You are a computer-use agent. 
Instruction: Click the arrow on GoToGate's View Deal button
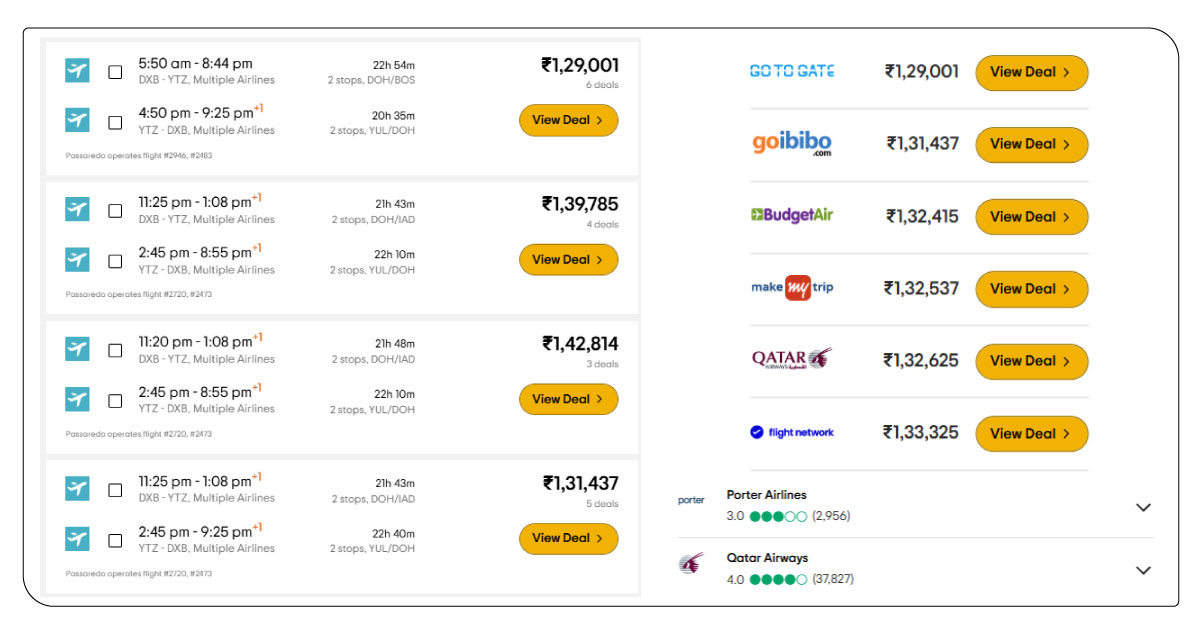[x=1066, y=72]
